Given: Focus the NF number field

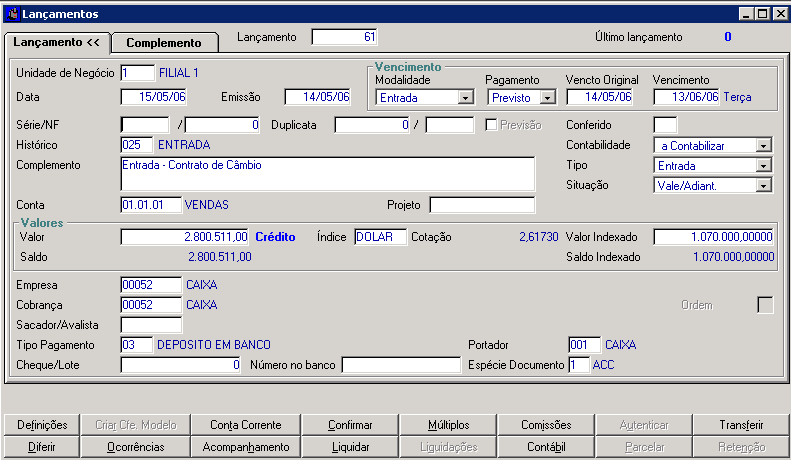Looking at the screenshot, I should (222, 125).
